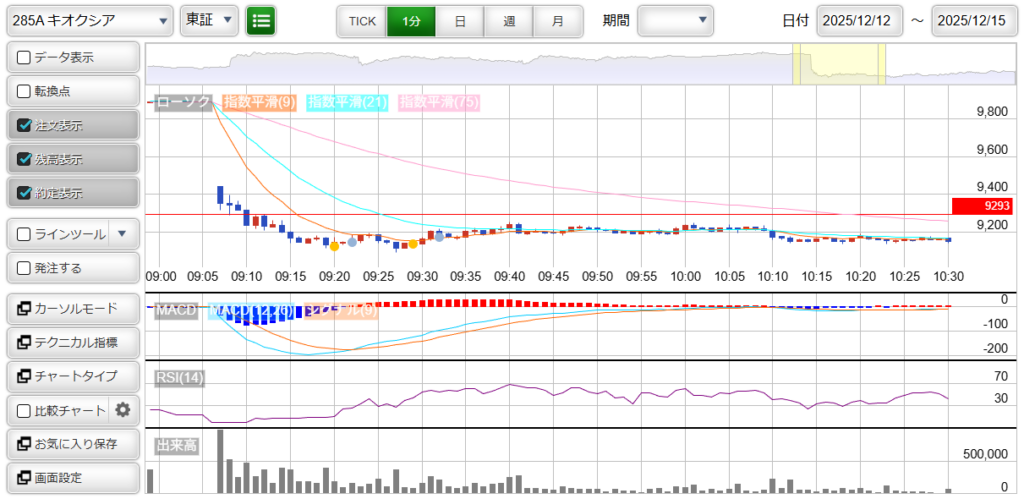
Task: Open 画面設定 screen settings
Action: pyautogui.click(x=72, y=477)
